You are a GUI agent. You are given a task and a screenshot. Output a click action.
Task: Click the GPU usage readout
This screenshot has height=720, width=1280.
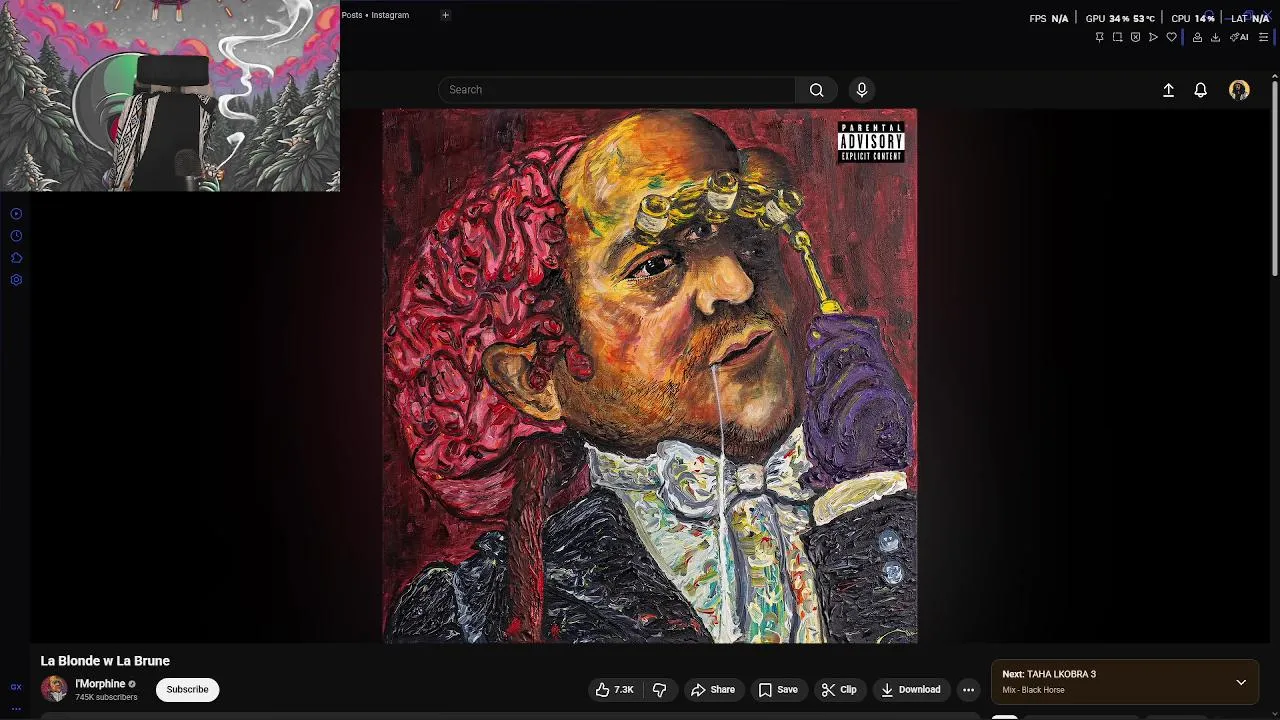coord(1120,18)
